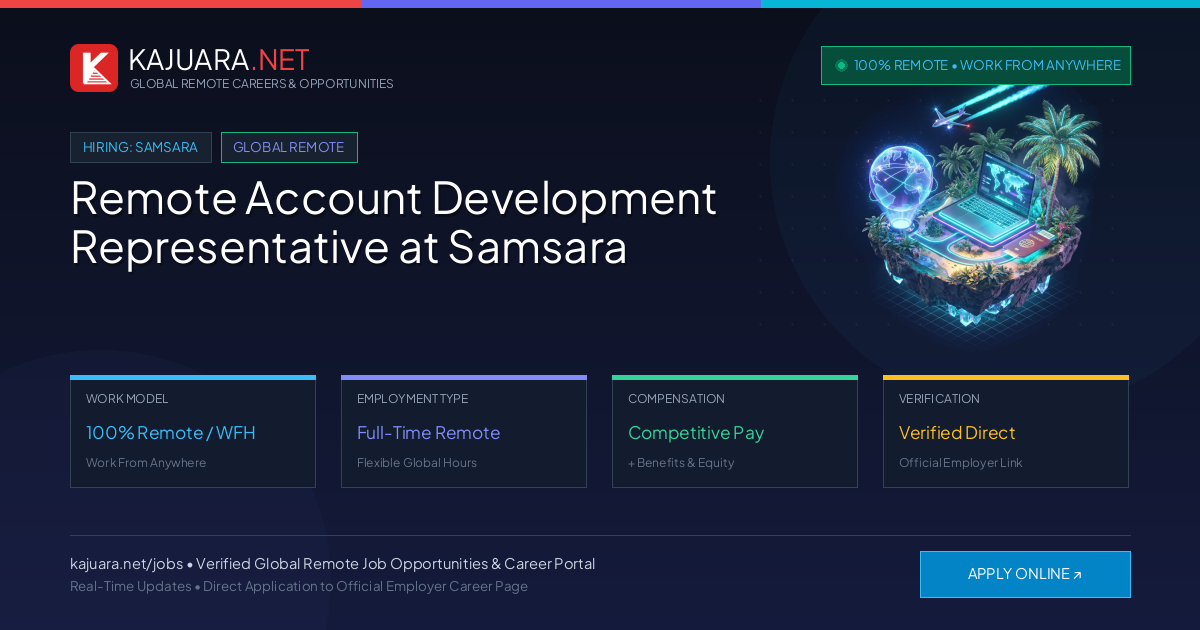Click the Competitive Pay value
The width and height of the screenshot is (1200, 630).
click(x=696, y=433)
